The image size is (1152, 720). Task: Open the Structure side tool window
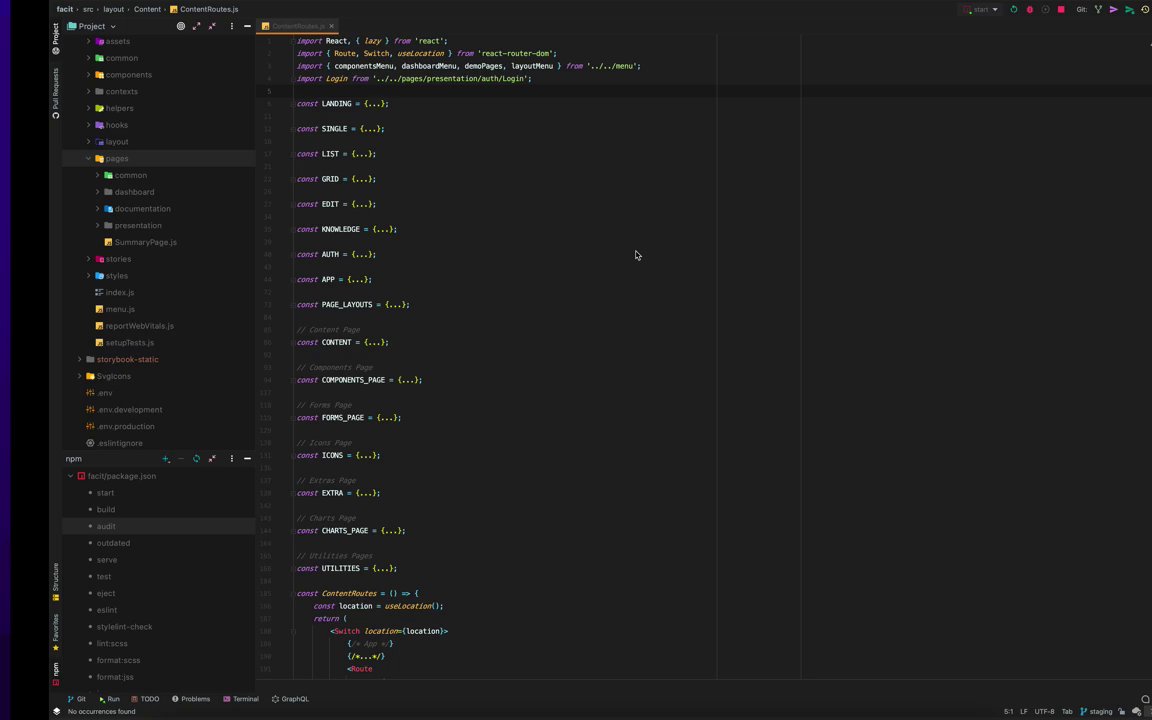55,582
